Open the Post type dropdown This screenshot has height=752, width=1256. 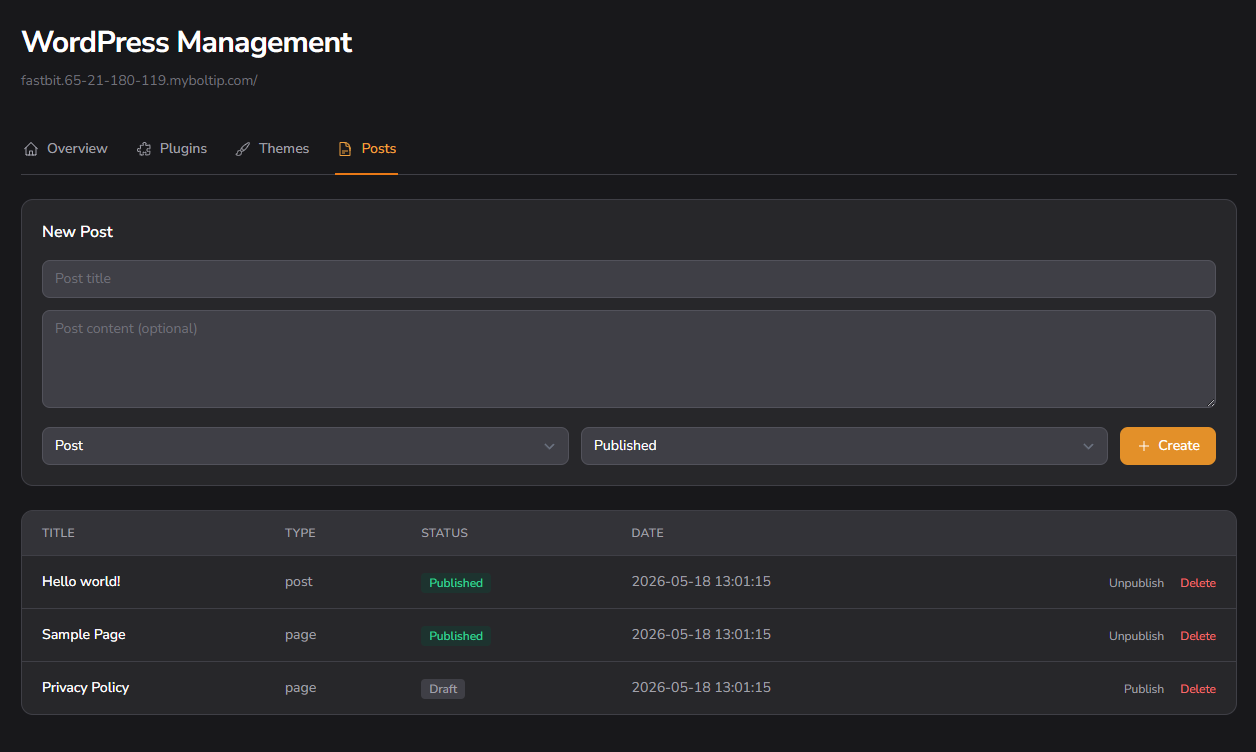click(x=305, y=446)
